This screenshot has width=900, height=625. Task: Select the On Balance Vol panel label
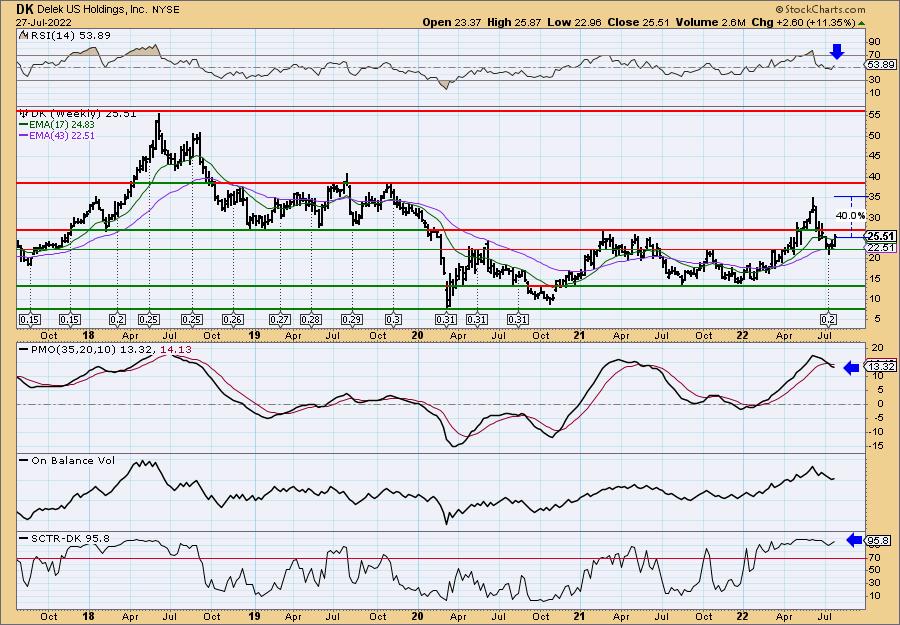pos(67,460)
